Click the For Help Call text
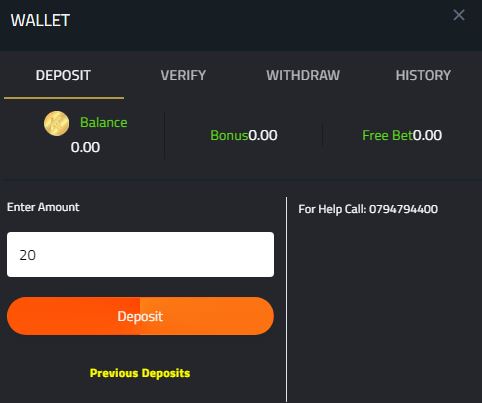482x403 pixels. click(x=332, y=209)
